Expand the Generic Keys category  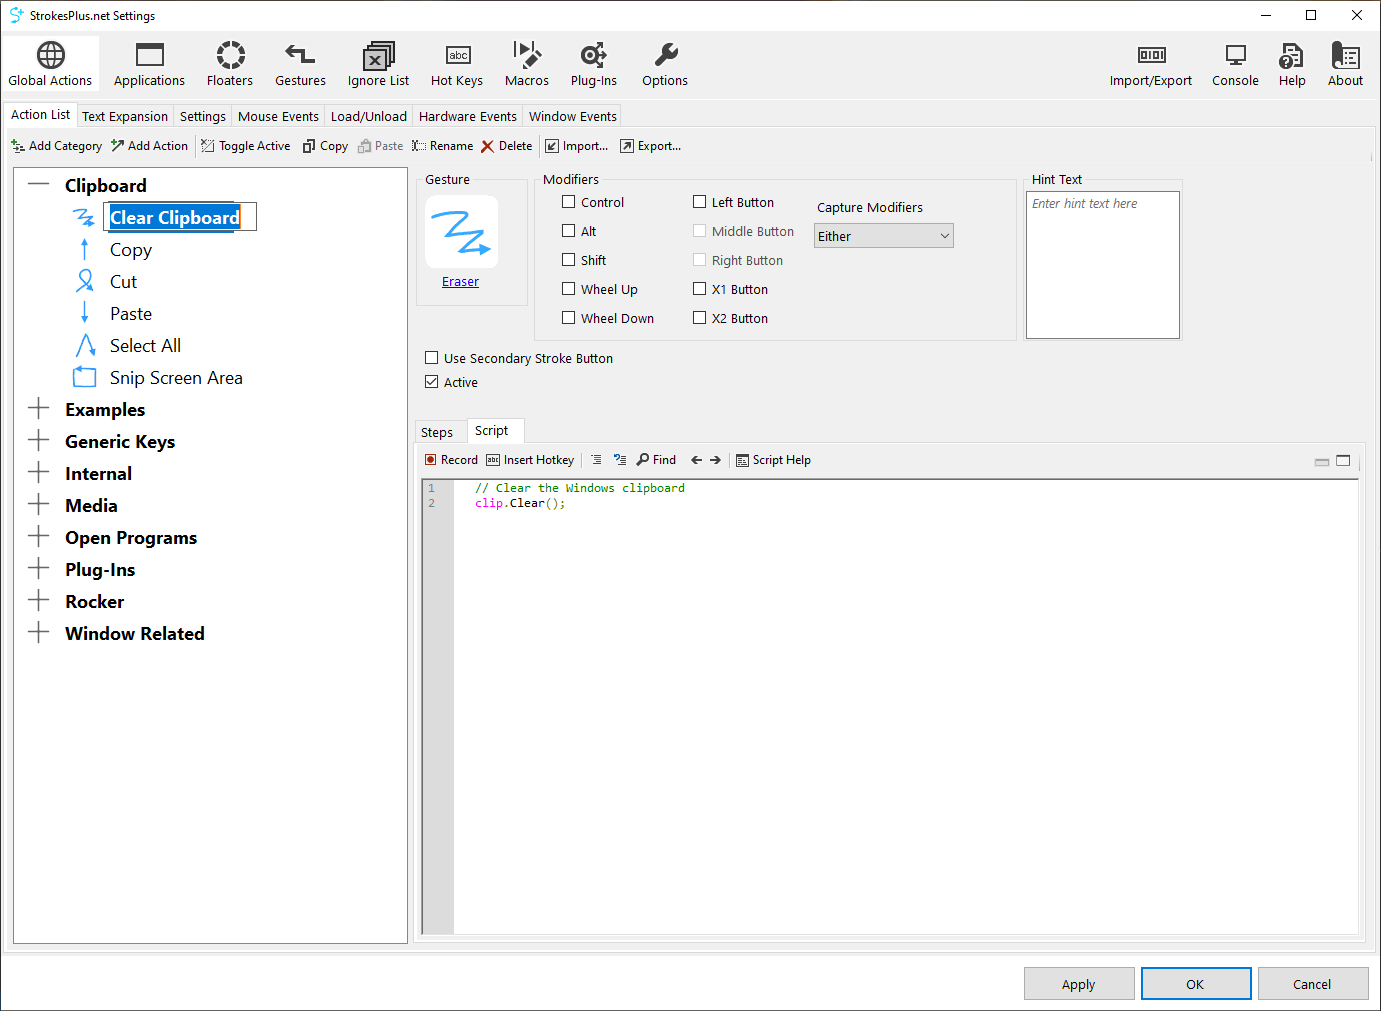coord(38,440)
